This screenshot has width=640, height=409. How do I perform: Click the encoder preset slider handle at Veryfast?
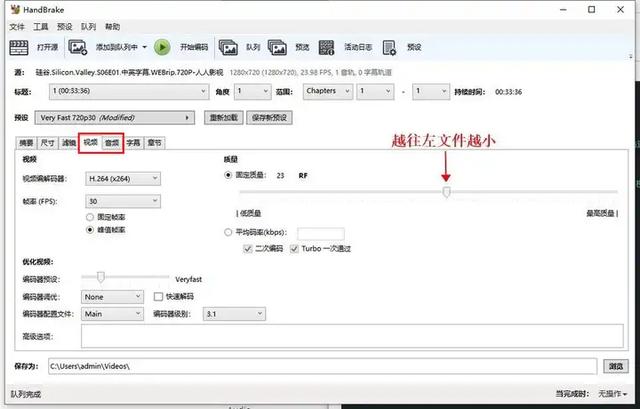click(100, 277)
